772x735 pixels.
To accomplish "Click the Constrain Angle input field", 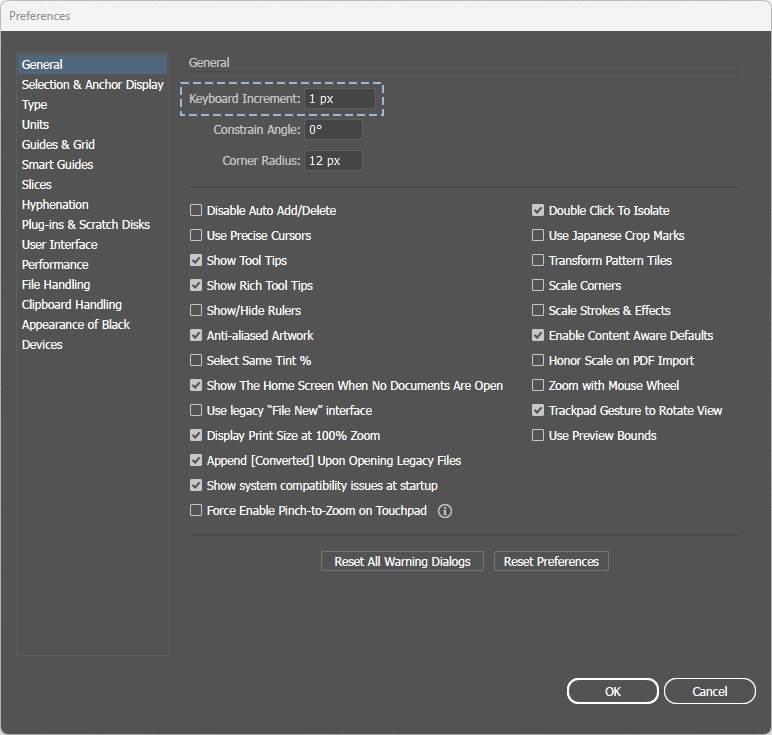I will [x=333, y=130].
